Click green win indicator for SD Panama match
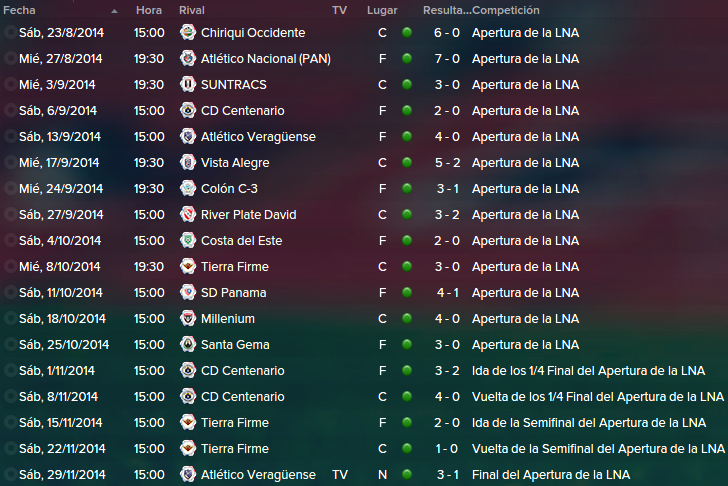The height and width of the screenshot is (486, 728). (407, 292)
